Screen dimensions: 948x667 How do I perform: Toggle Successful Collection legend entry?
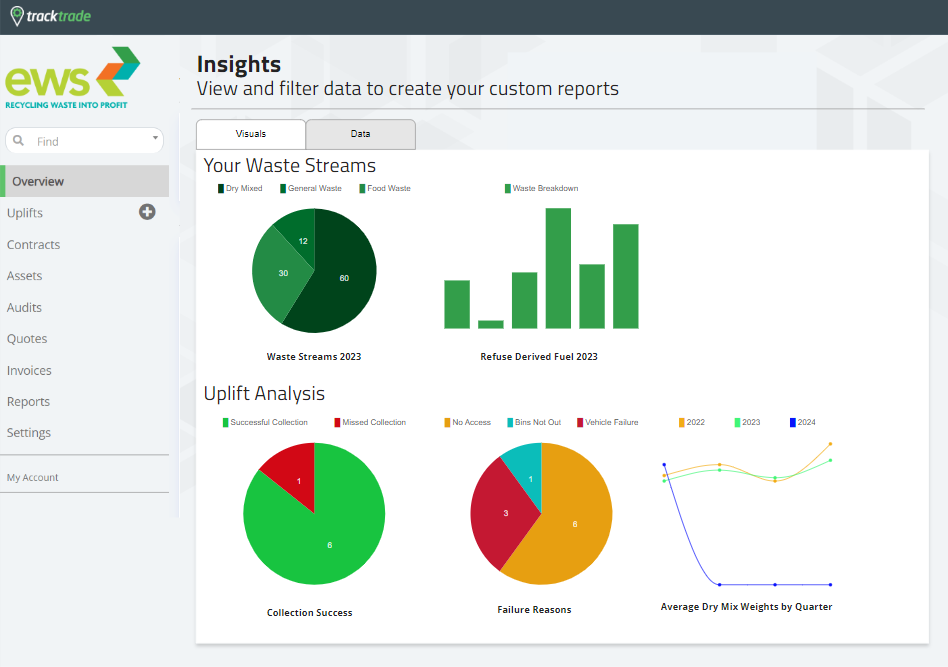pos(265,422)
